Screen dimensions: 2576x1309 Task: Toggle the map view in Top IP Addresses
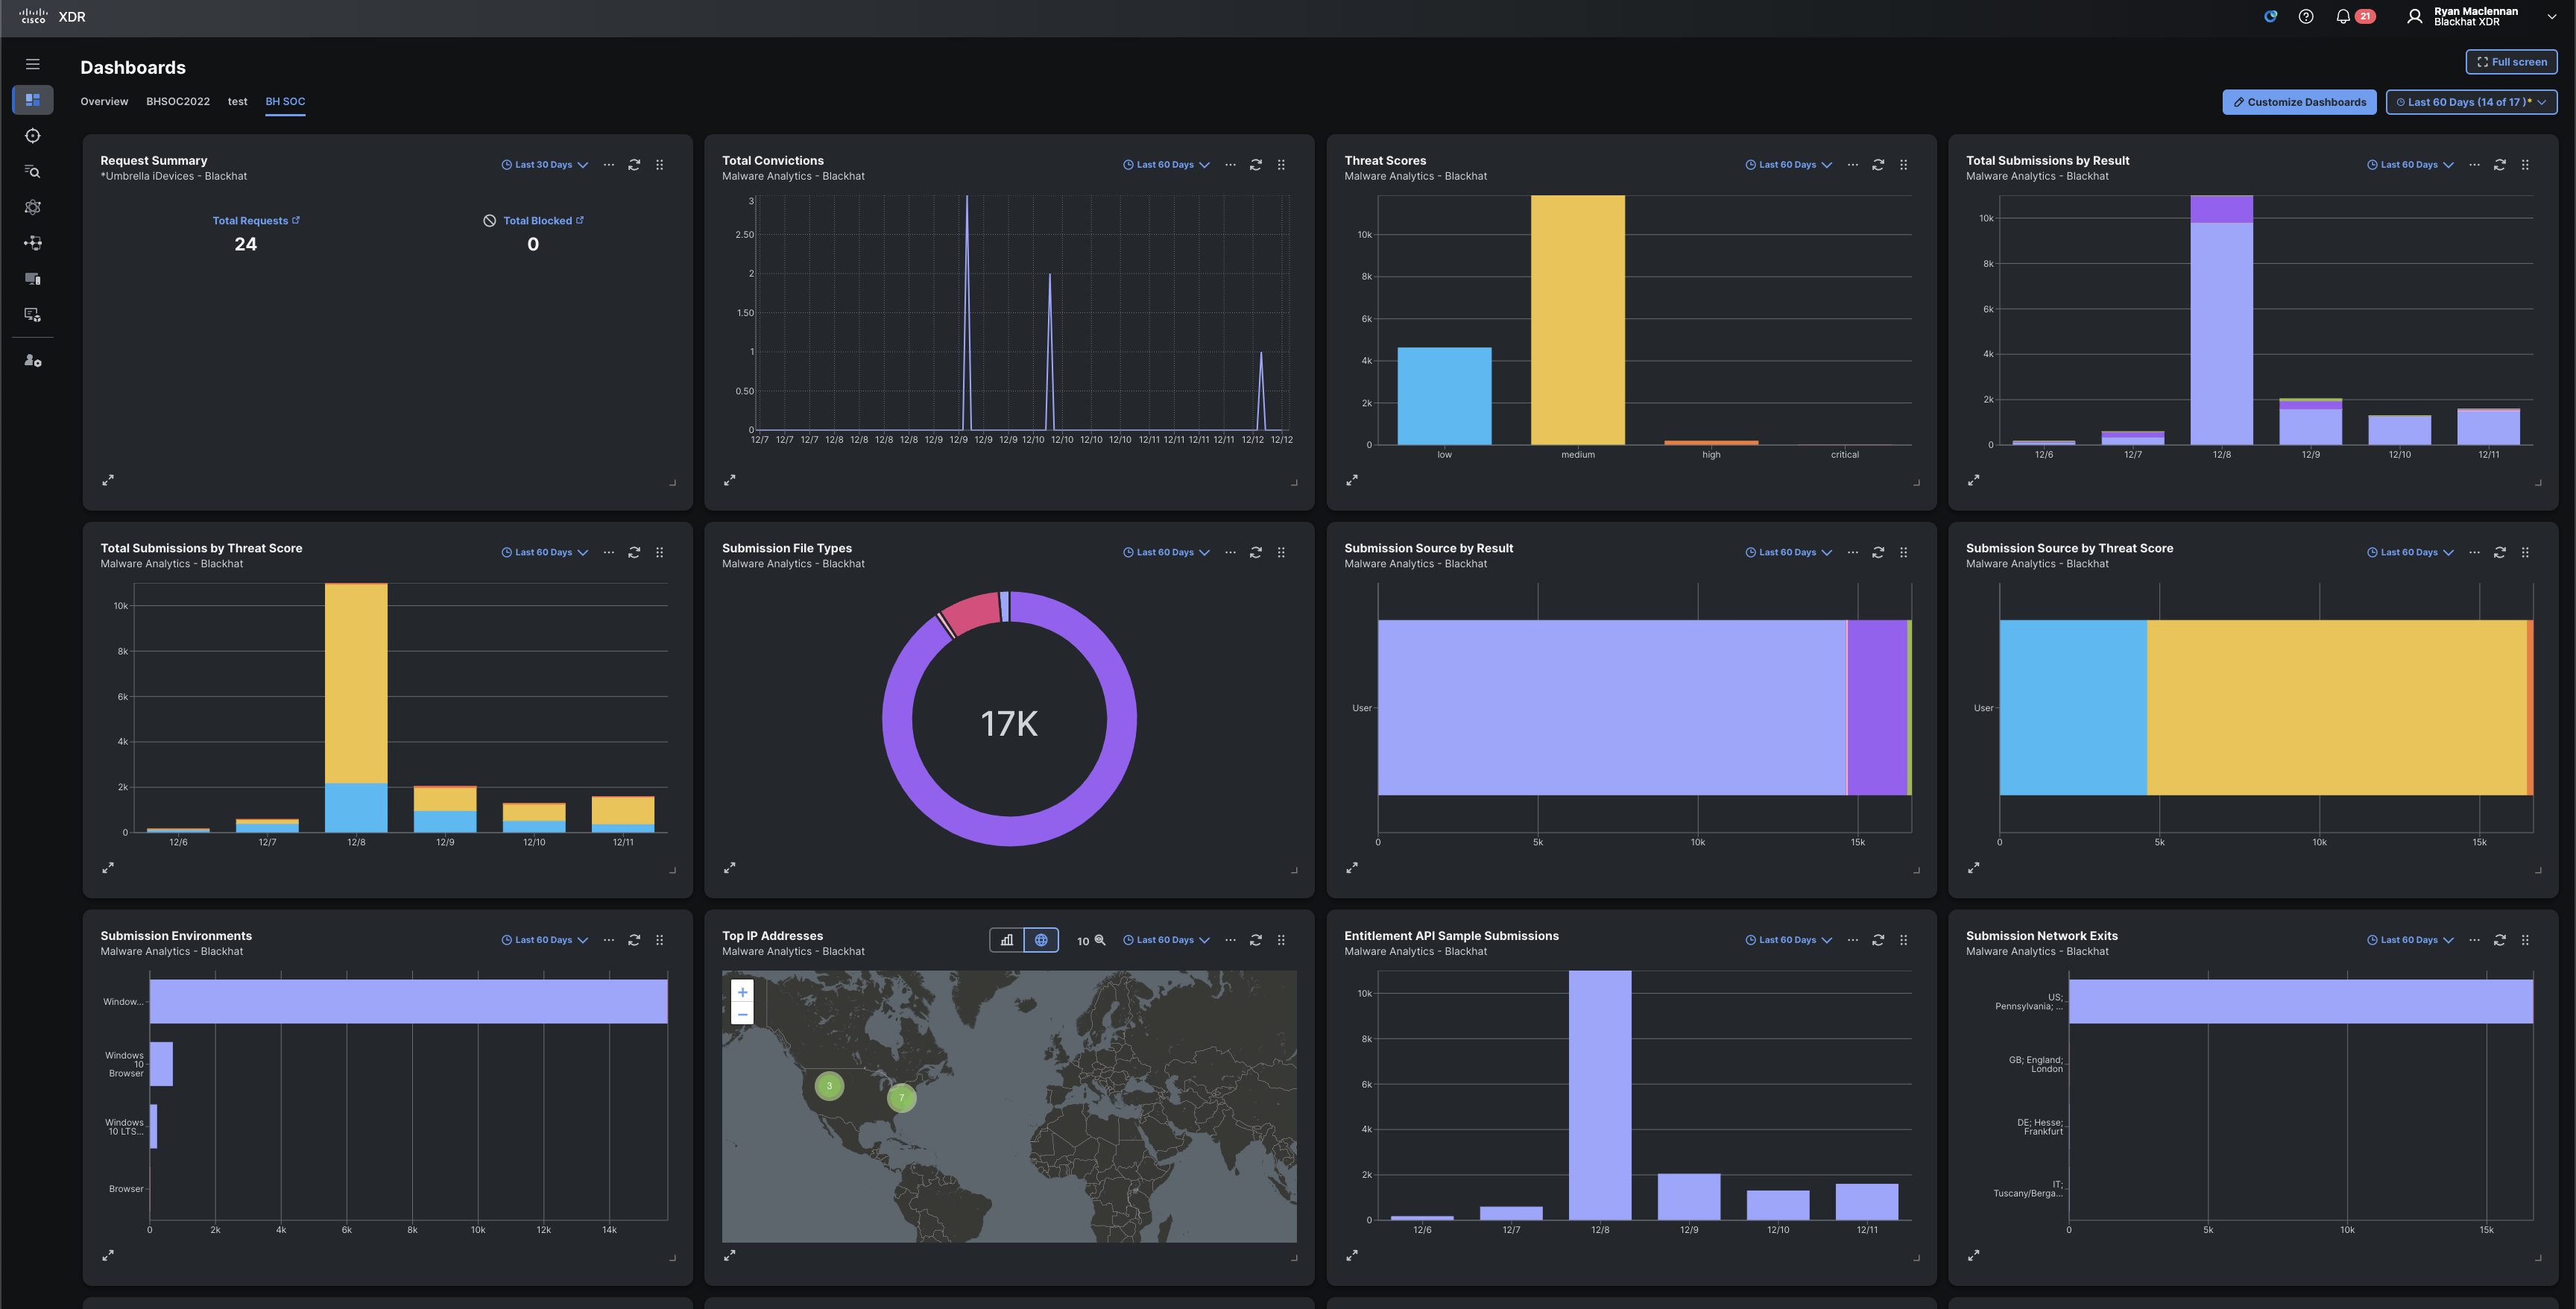tap(1041, 940)
